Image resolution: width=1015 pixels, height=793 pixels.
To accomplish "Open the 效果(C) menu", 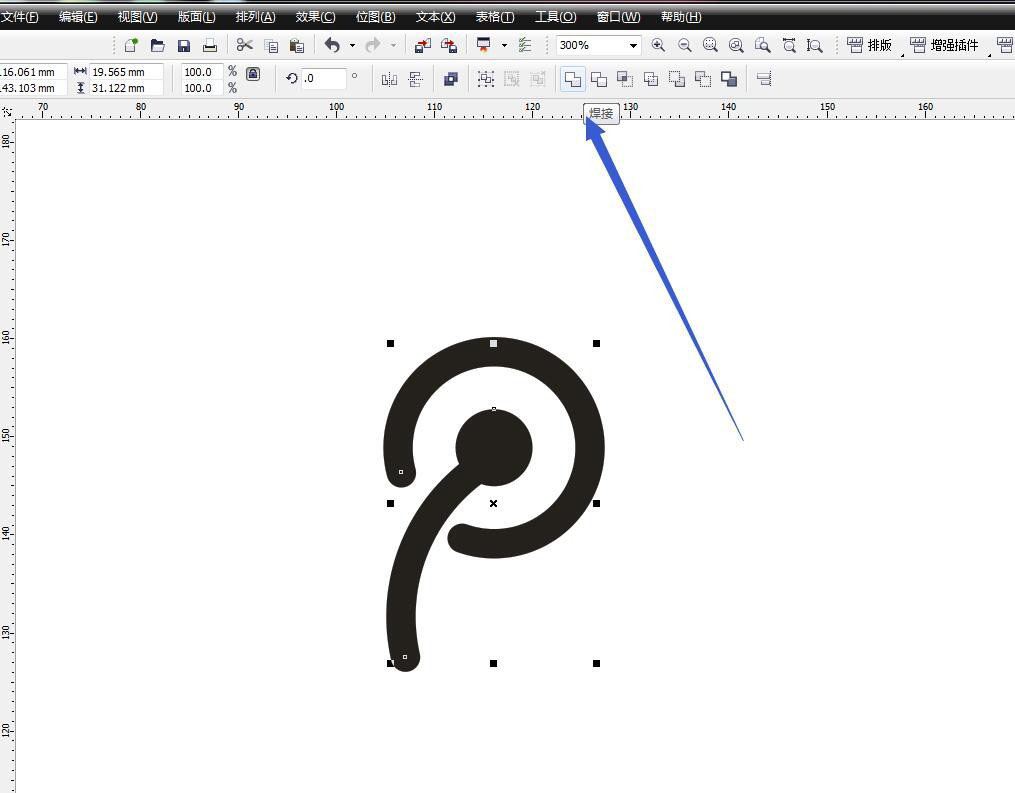I will pyautogui.click(x=315, y=17).
